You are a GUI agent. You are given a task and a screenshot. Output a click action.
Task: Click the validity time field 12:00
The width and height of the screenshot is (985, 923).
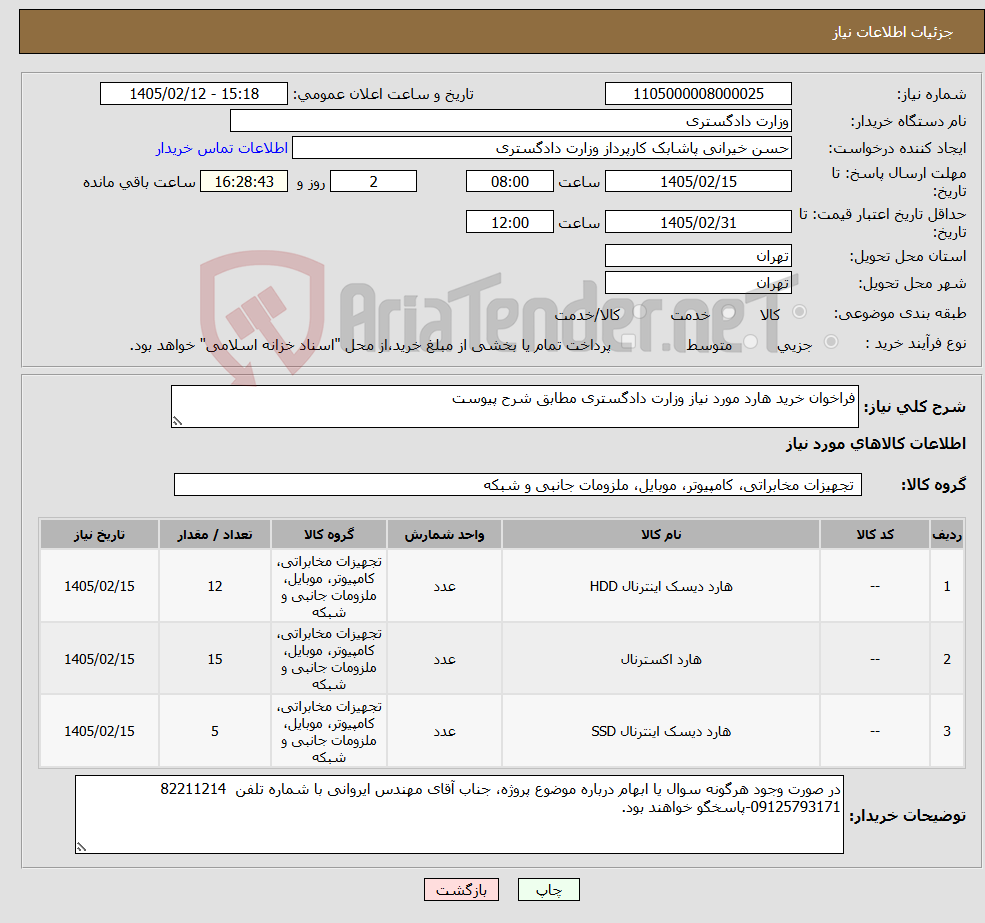coord(509,222)
